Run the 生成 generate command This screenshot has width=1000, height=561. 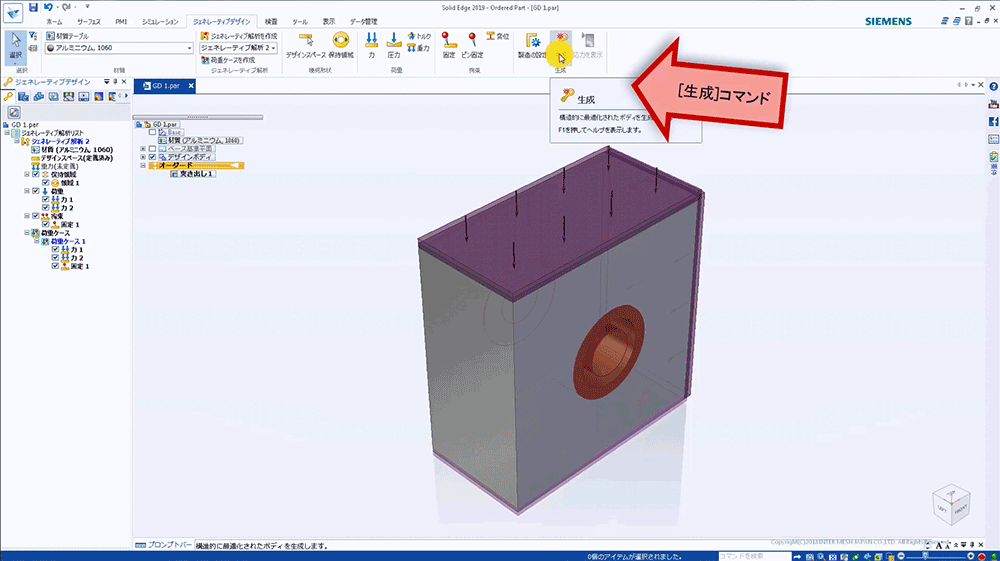point(561,48)
